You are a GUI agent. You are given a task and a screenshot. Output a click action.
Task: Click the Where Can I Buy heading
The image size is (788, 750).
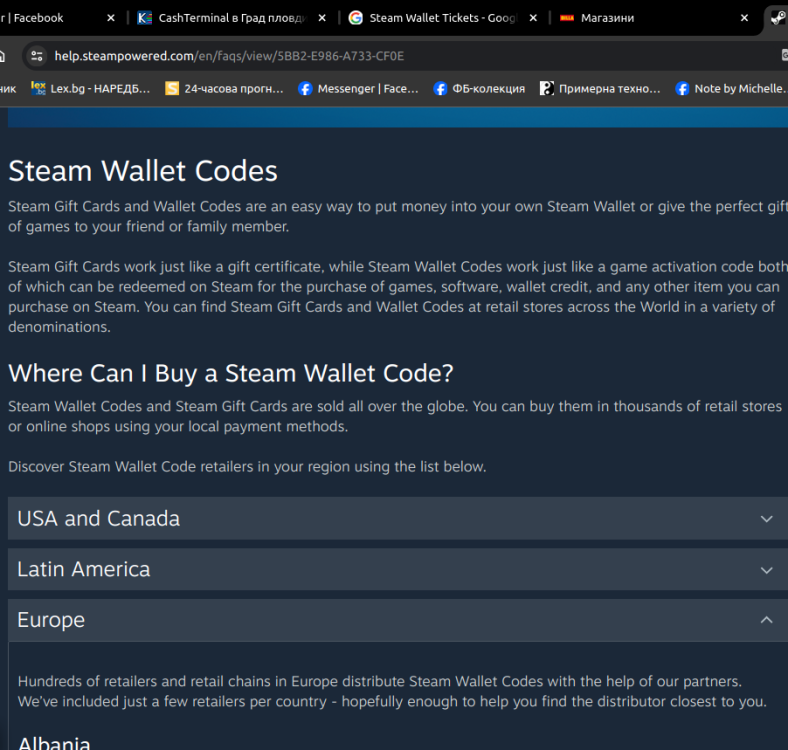[231, 373]
